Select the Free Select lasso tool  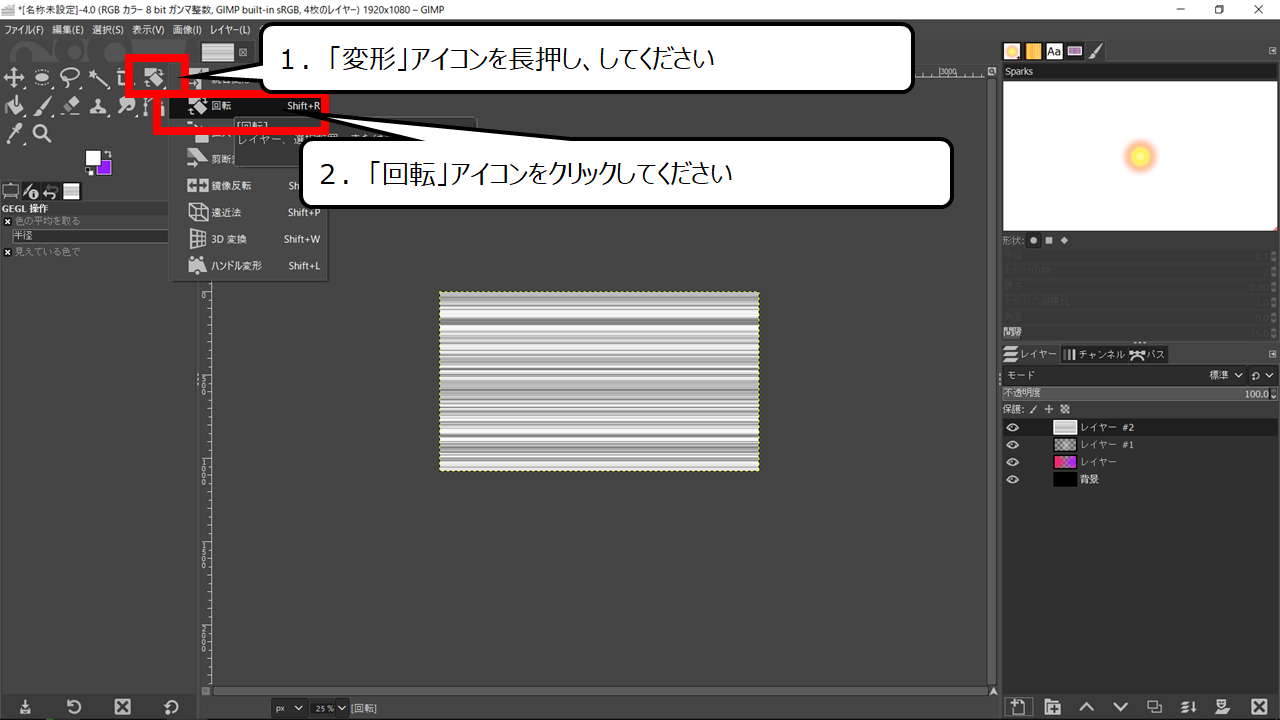click(71, 77)
